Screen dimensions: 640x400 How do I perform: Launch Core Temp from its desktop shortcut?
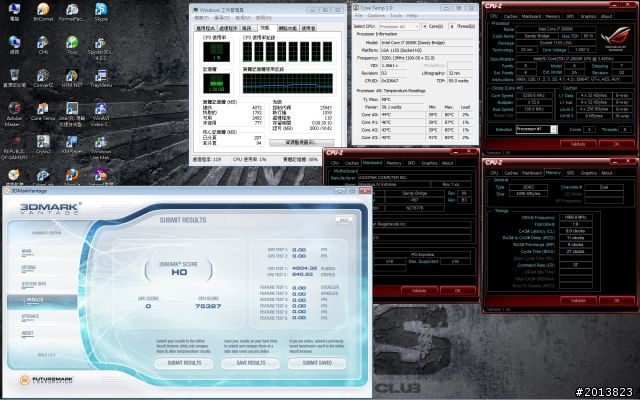point(43,111)
